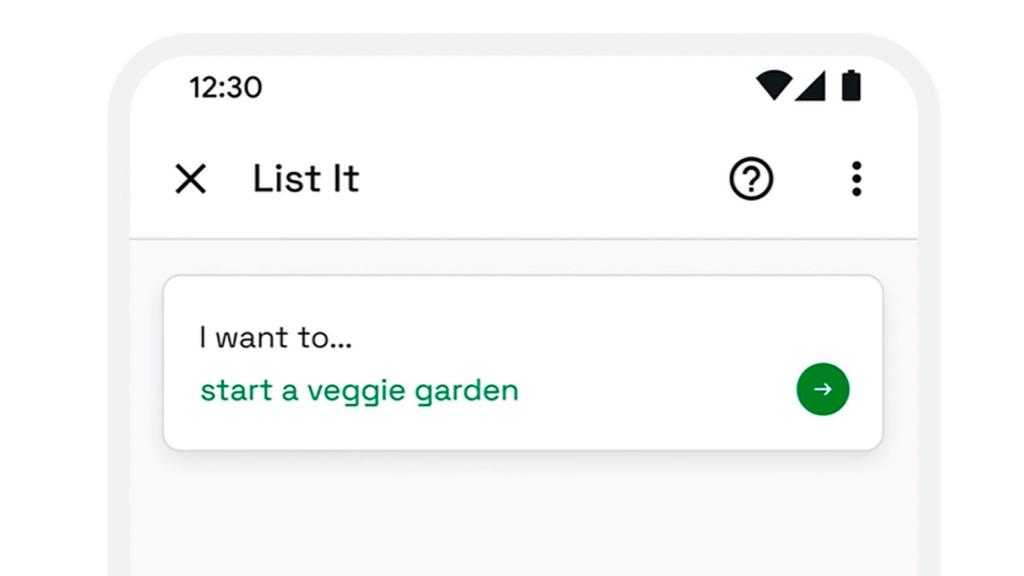
Task: Tap the 12:30 clock display
Action: click(x=224, y=88)
